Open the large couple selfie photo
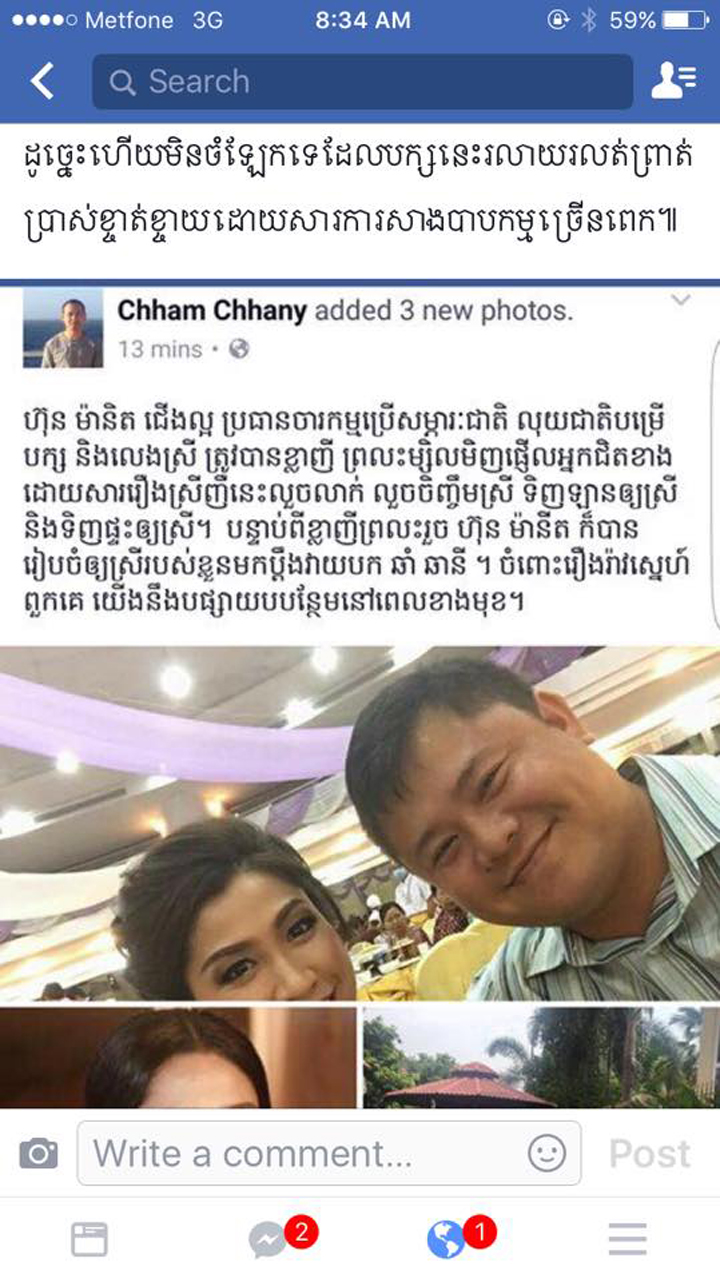Screen dimensions: 720x1282 click(360, 823)
